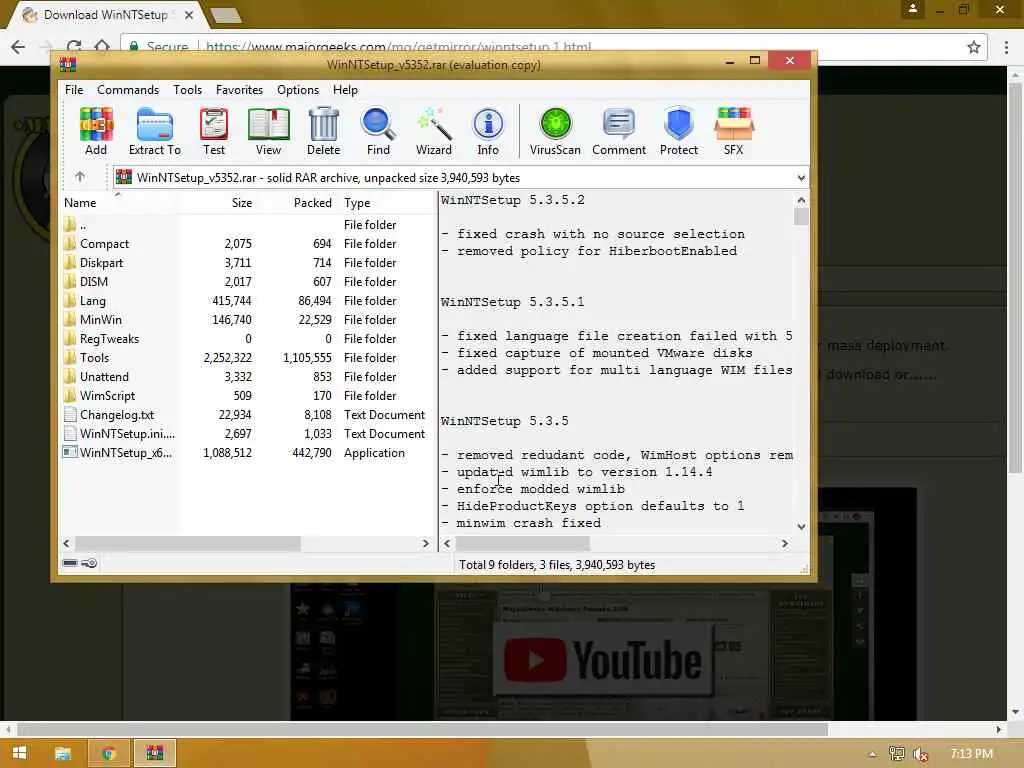
Task: Click the taskbar volume icon
Action: click(921, 754)
